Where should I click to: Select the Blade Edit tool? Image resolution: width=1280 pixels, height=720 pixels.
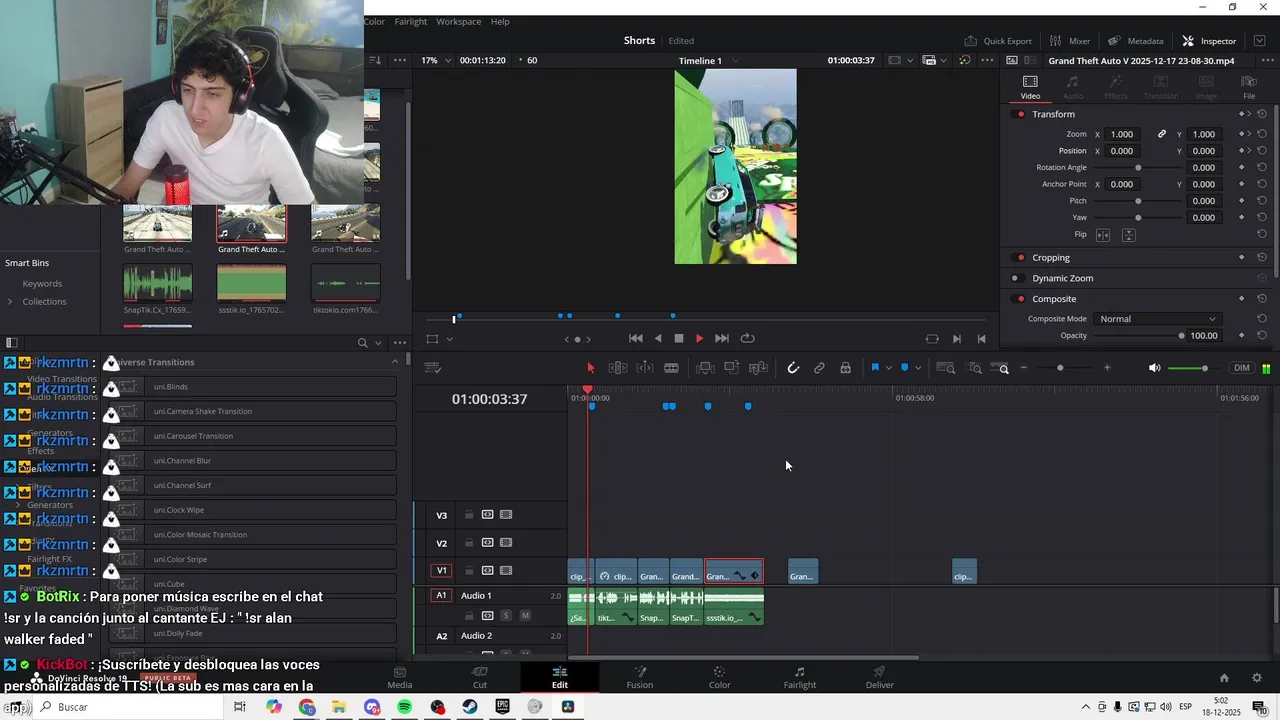pos(671,368)
